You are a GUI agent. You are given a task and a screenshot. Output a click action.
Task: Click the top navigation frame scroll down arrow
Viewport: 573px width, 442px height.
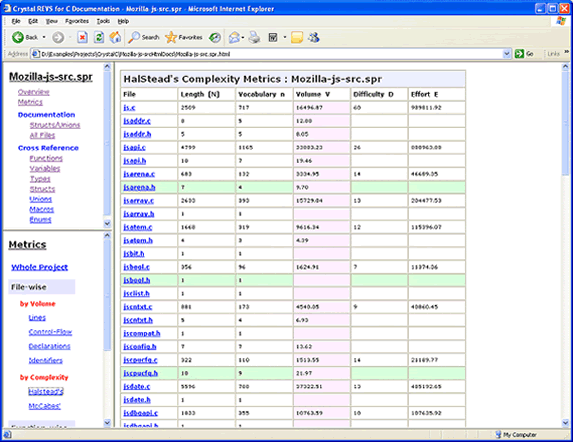[x=107, y=223]
